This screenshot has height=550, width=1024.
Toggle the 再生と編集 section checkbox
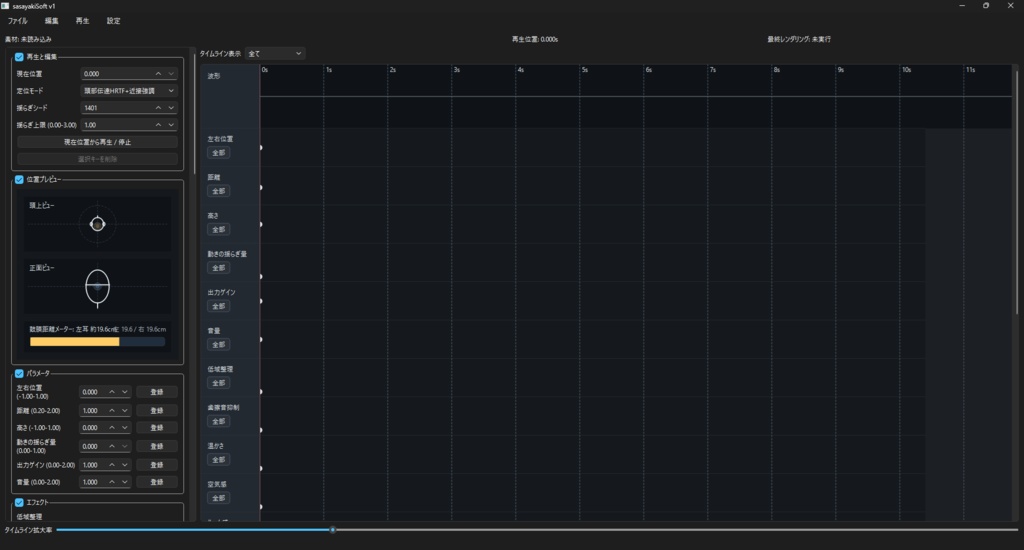pos(19,57)
